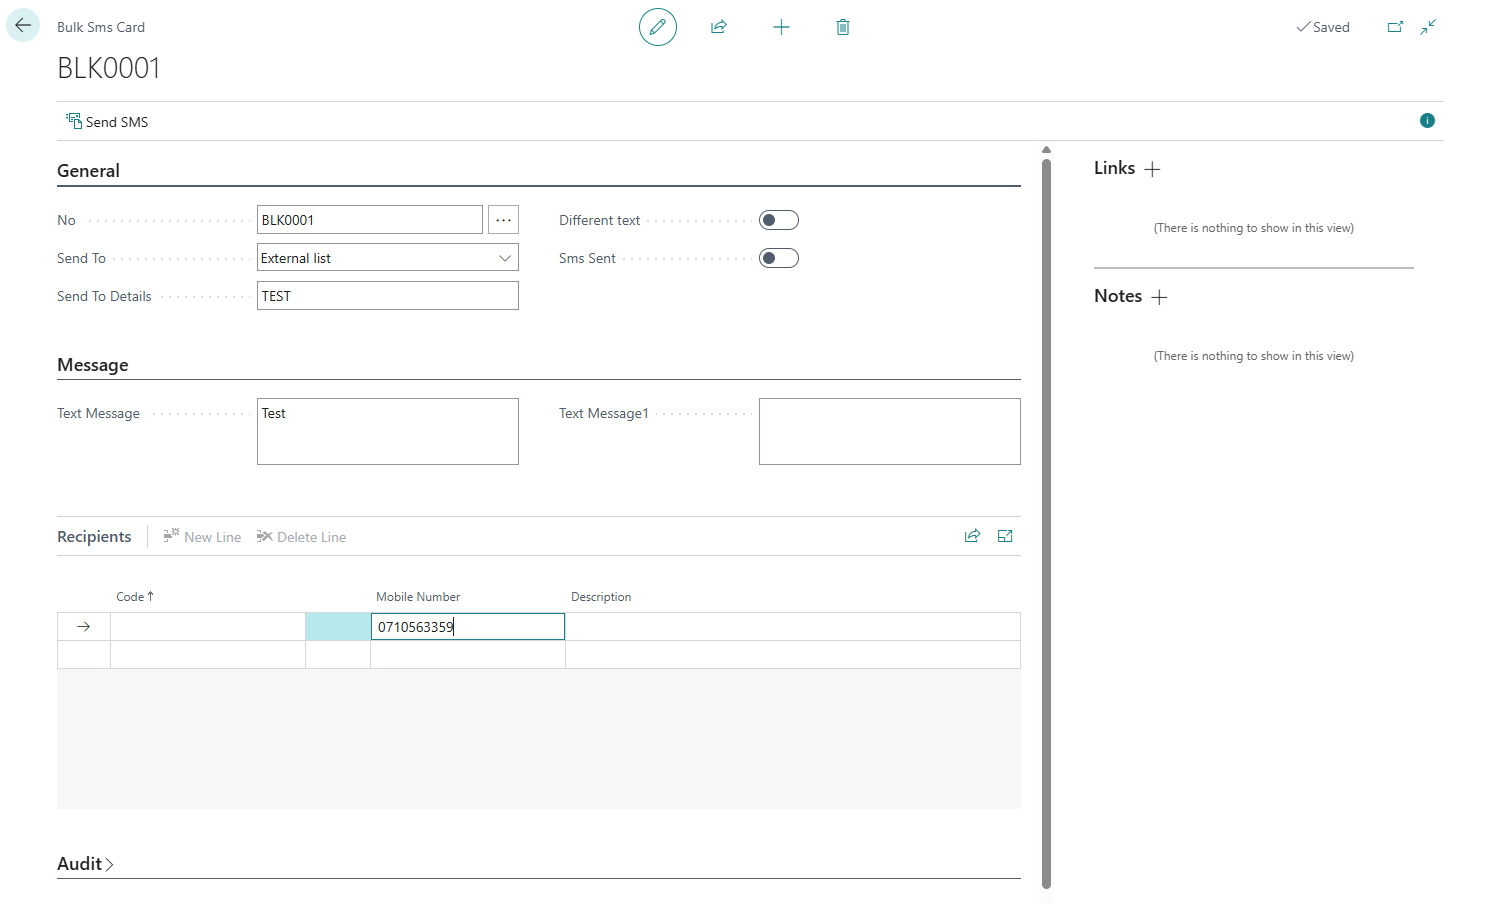
Task: Click New Line in Recipients
Action: click(x=202, y=537)
